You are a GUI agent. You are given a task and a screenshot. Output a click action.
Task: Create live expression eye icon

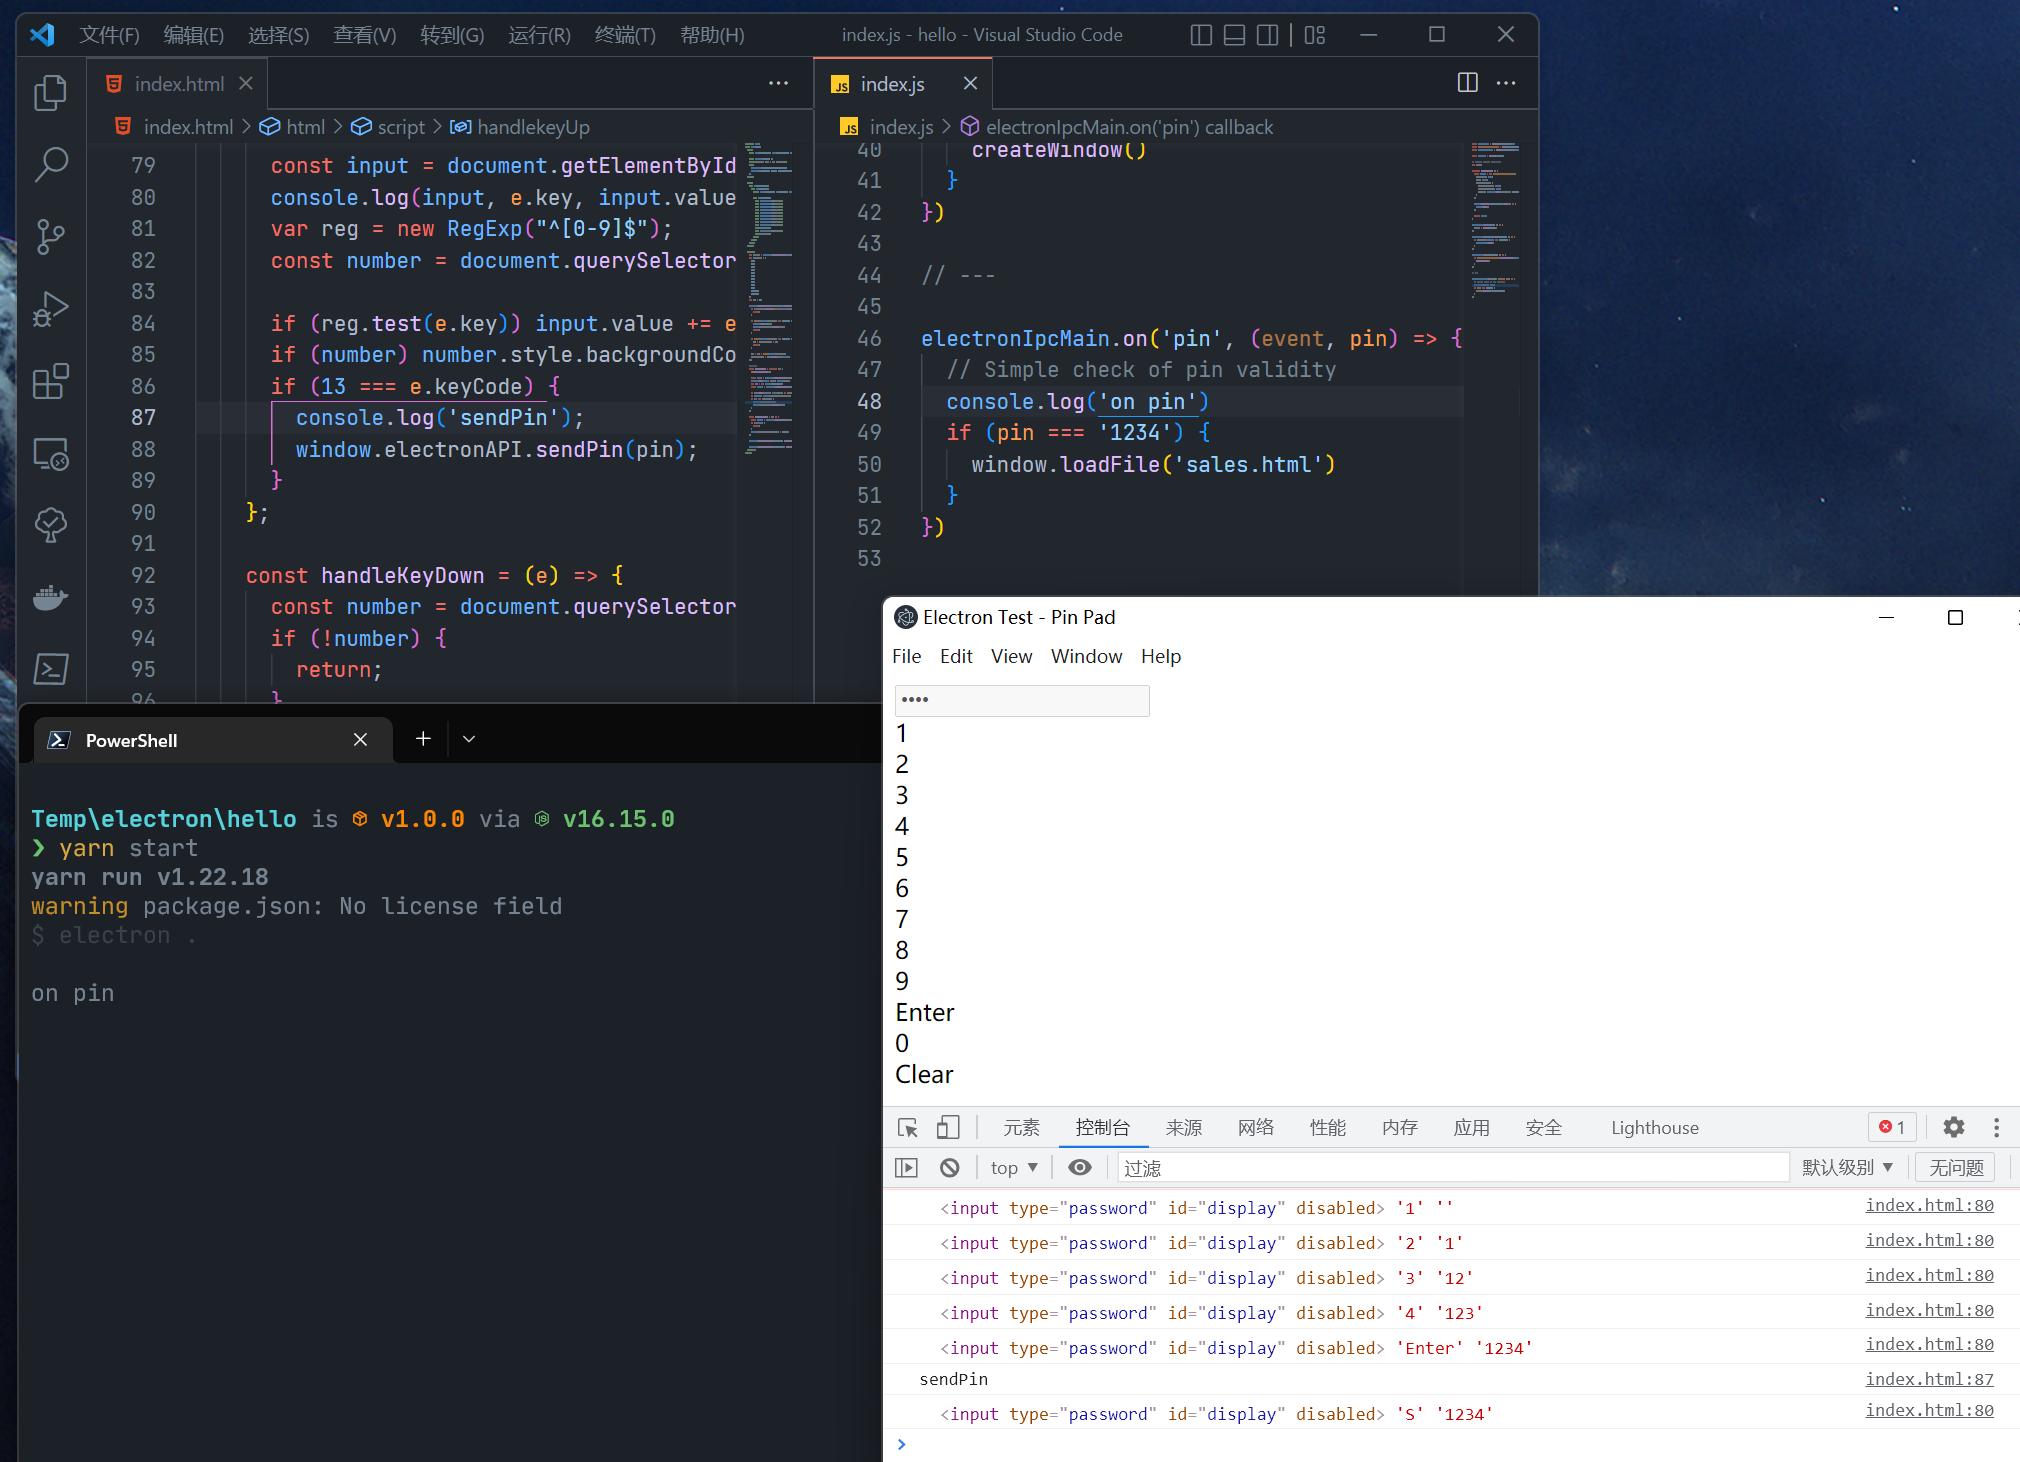(x=1079, y=1168)
